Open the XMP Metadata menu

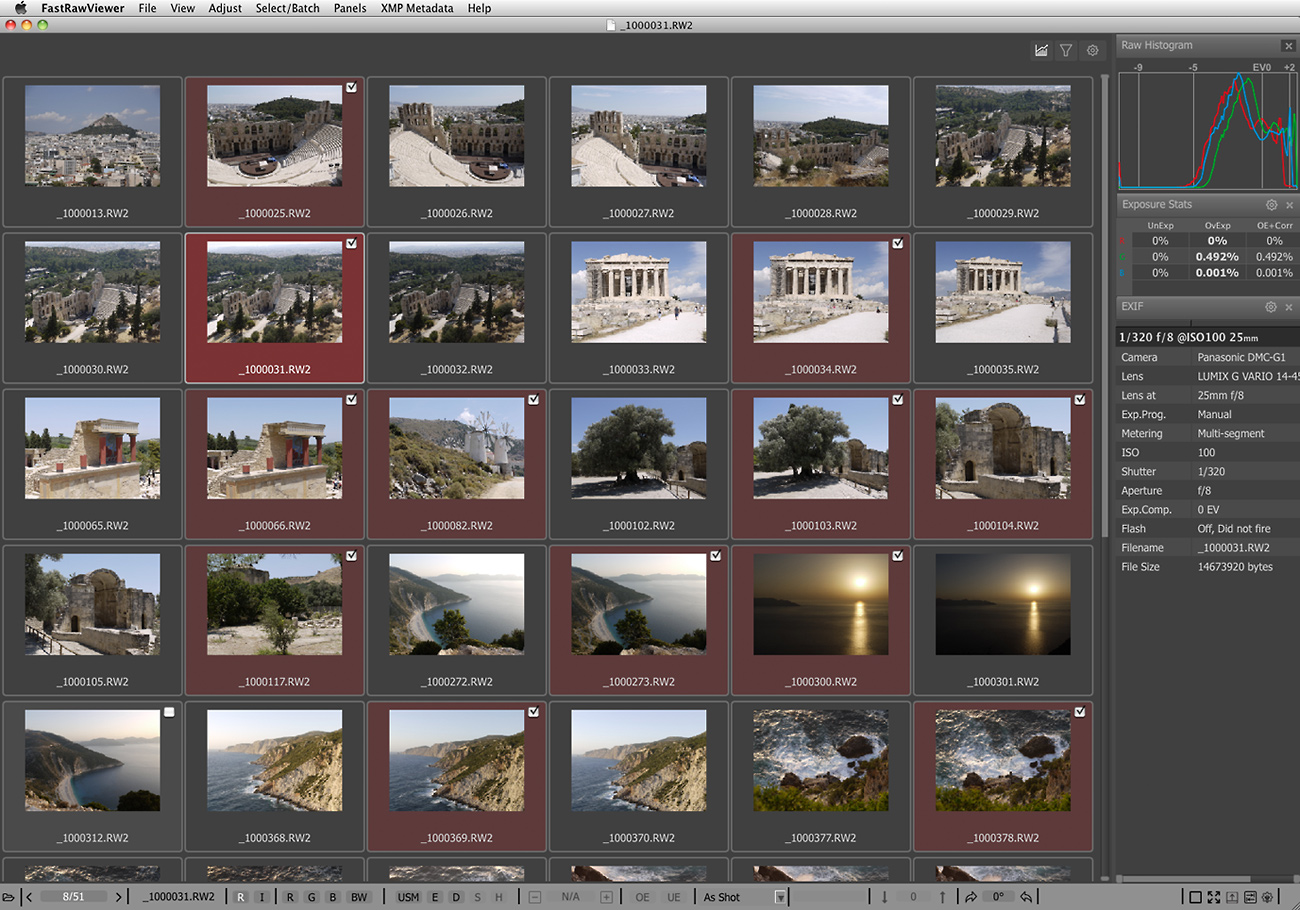[x=416, y=8]
